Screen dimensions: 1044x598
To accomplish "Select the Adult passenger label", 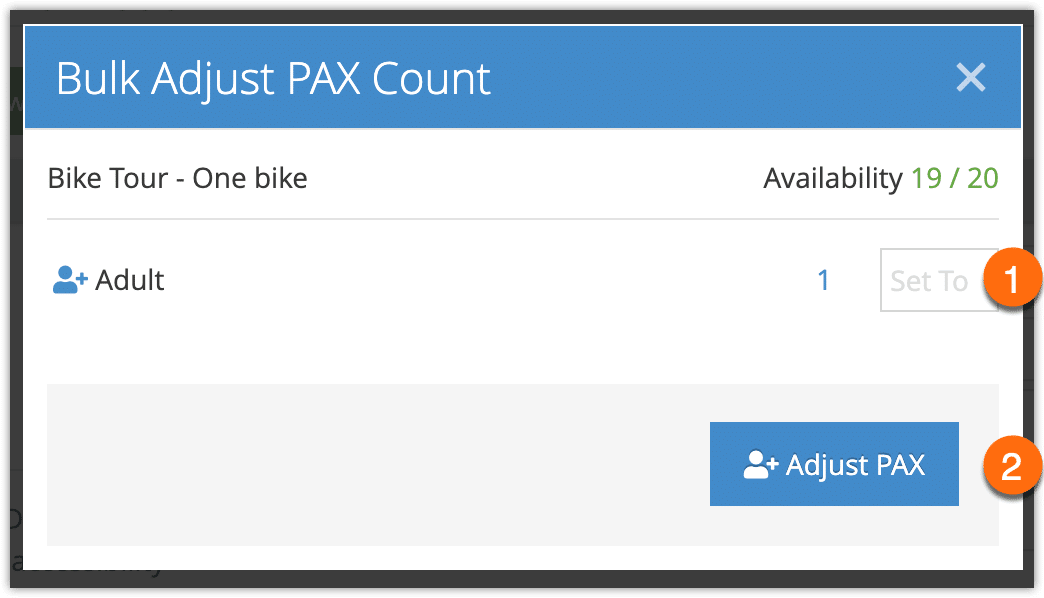I will (130, 280).
